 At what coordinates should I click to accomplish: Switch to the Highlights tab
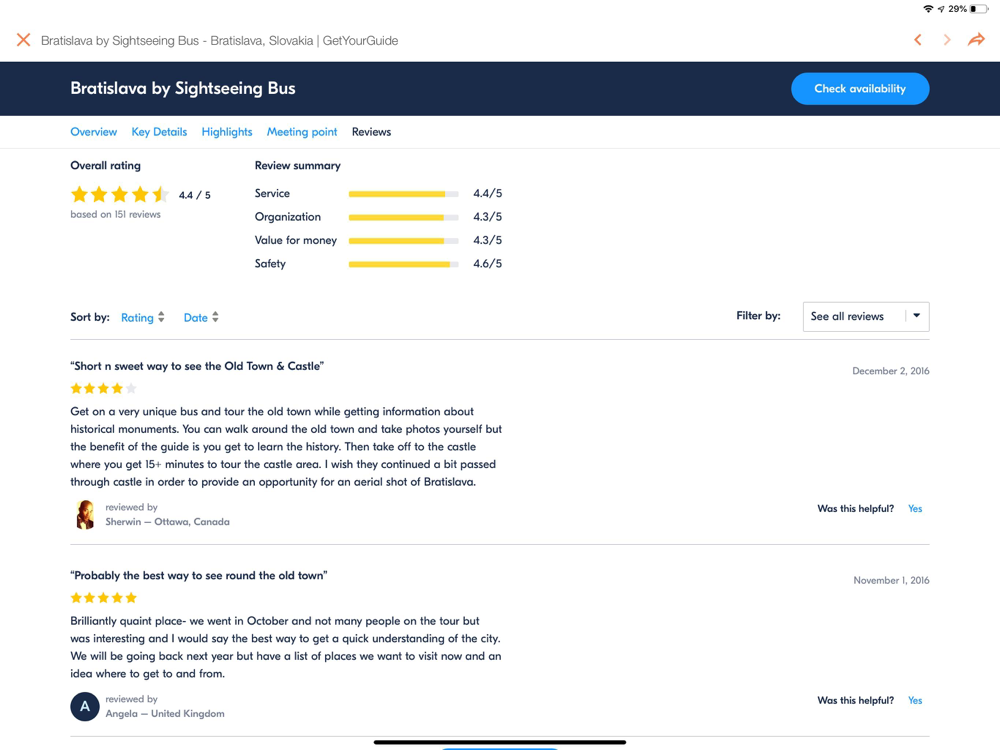click(x=227, y=132)
